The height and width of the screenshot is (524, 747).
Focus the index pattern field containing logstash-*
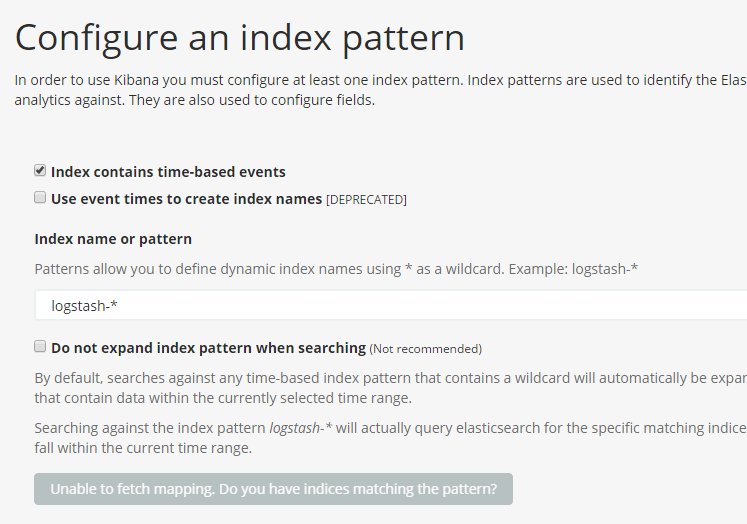pyautogui.click(x=390, y=306)
